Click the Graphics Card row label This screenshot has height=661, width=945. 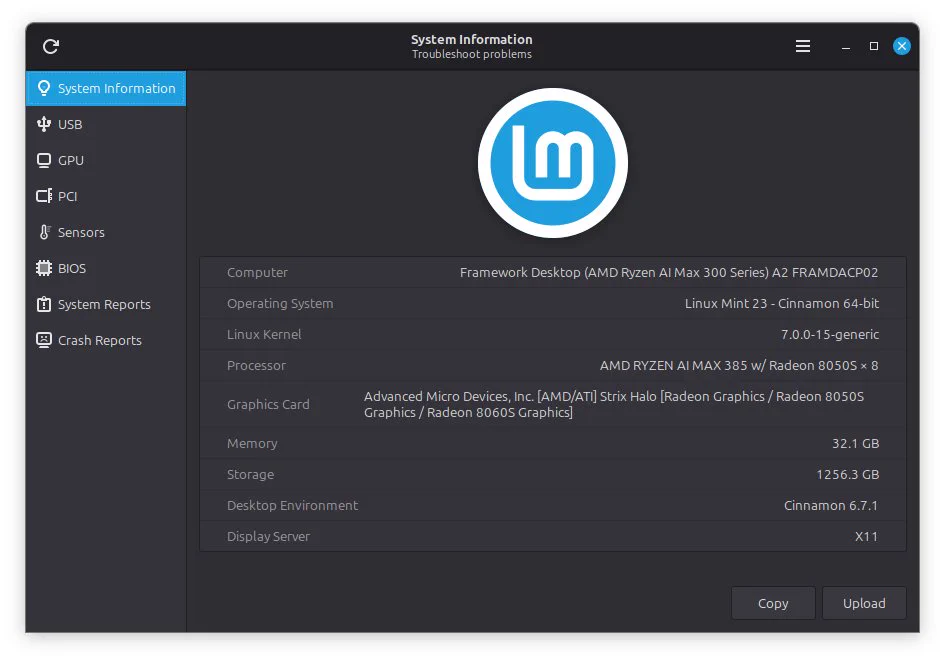tap(268, 404)
